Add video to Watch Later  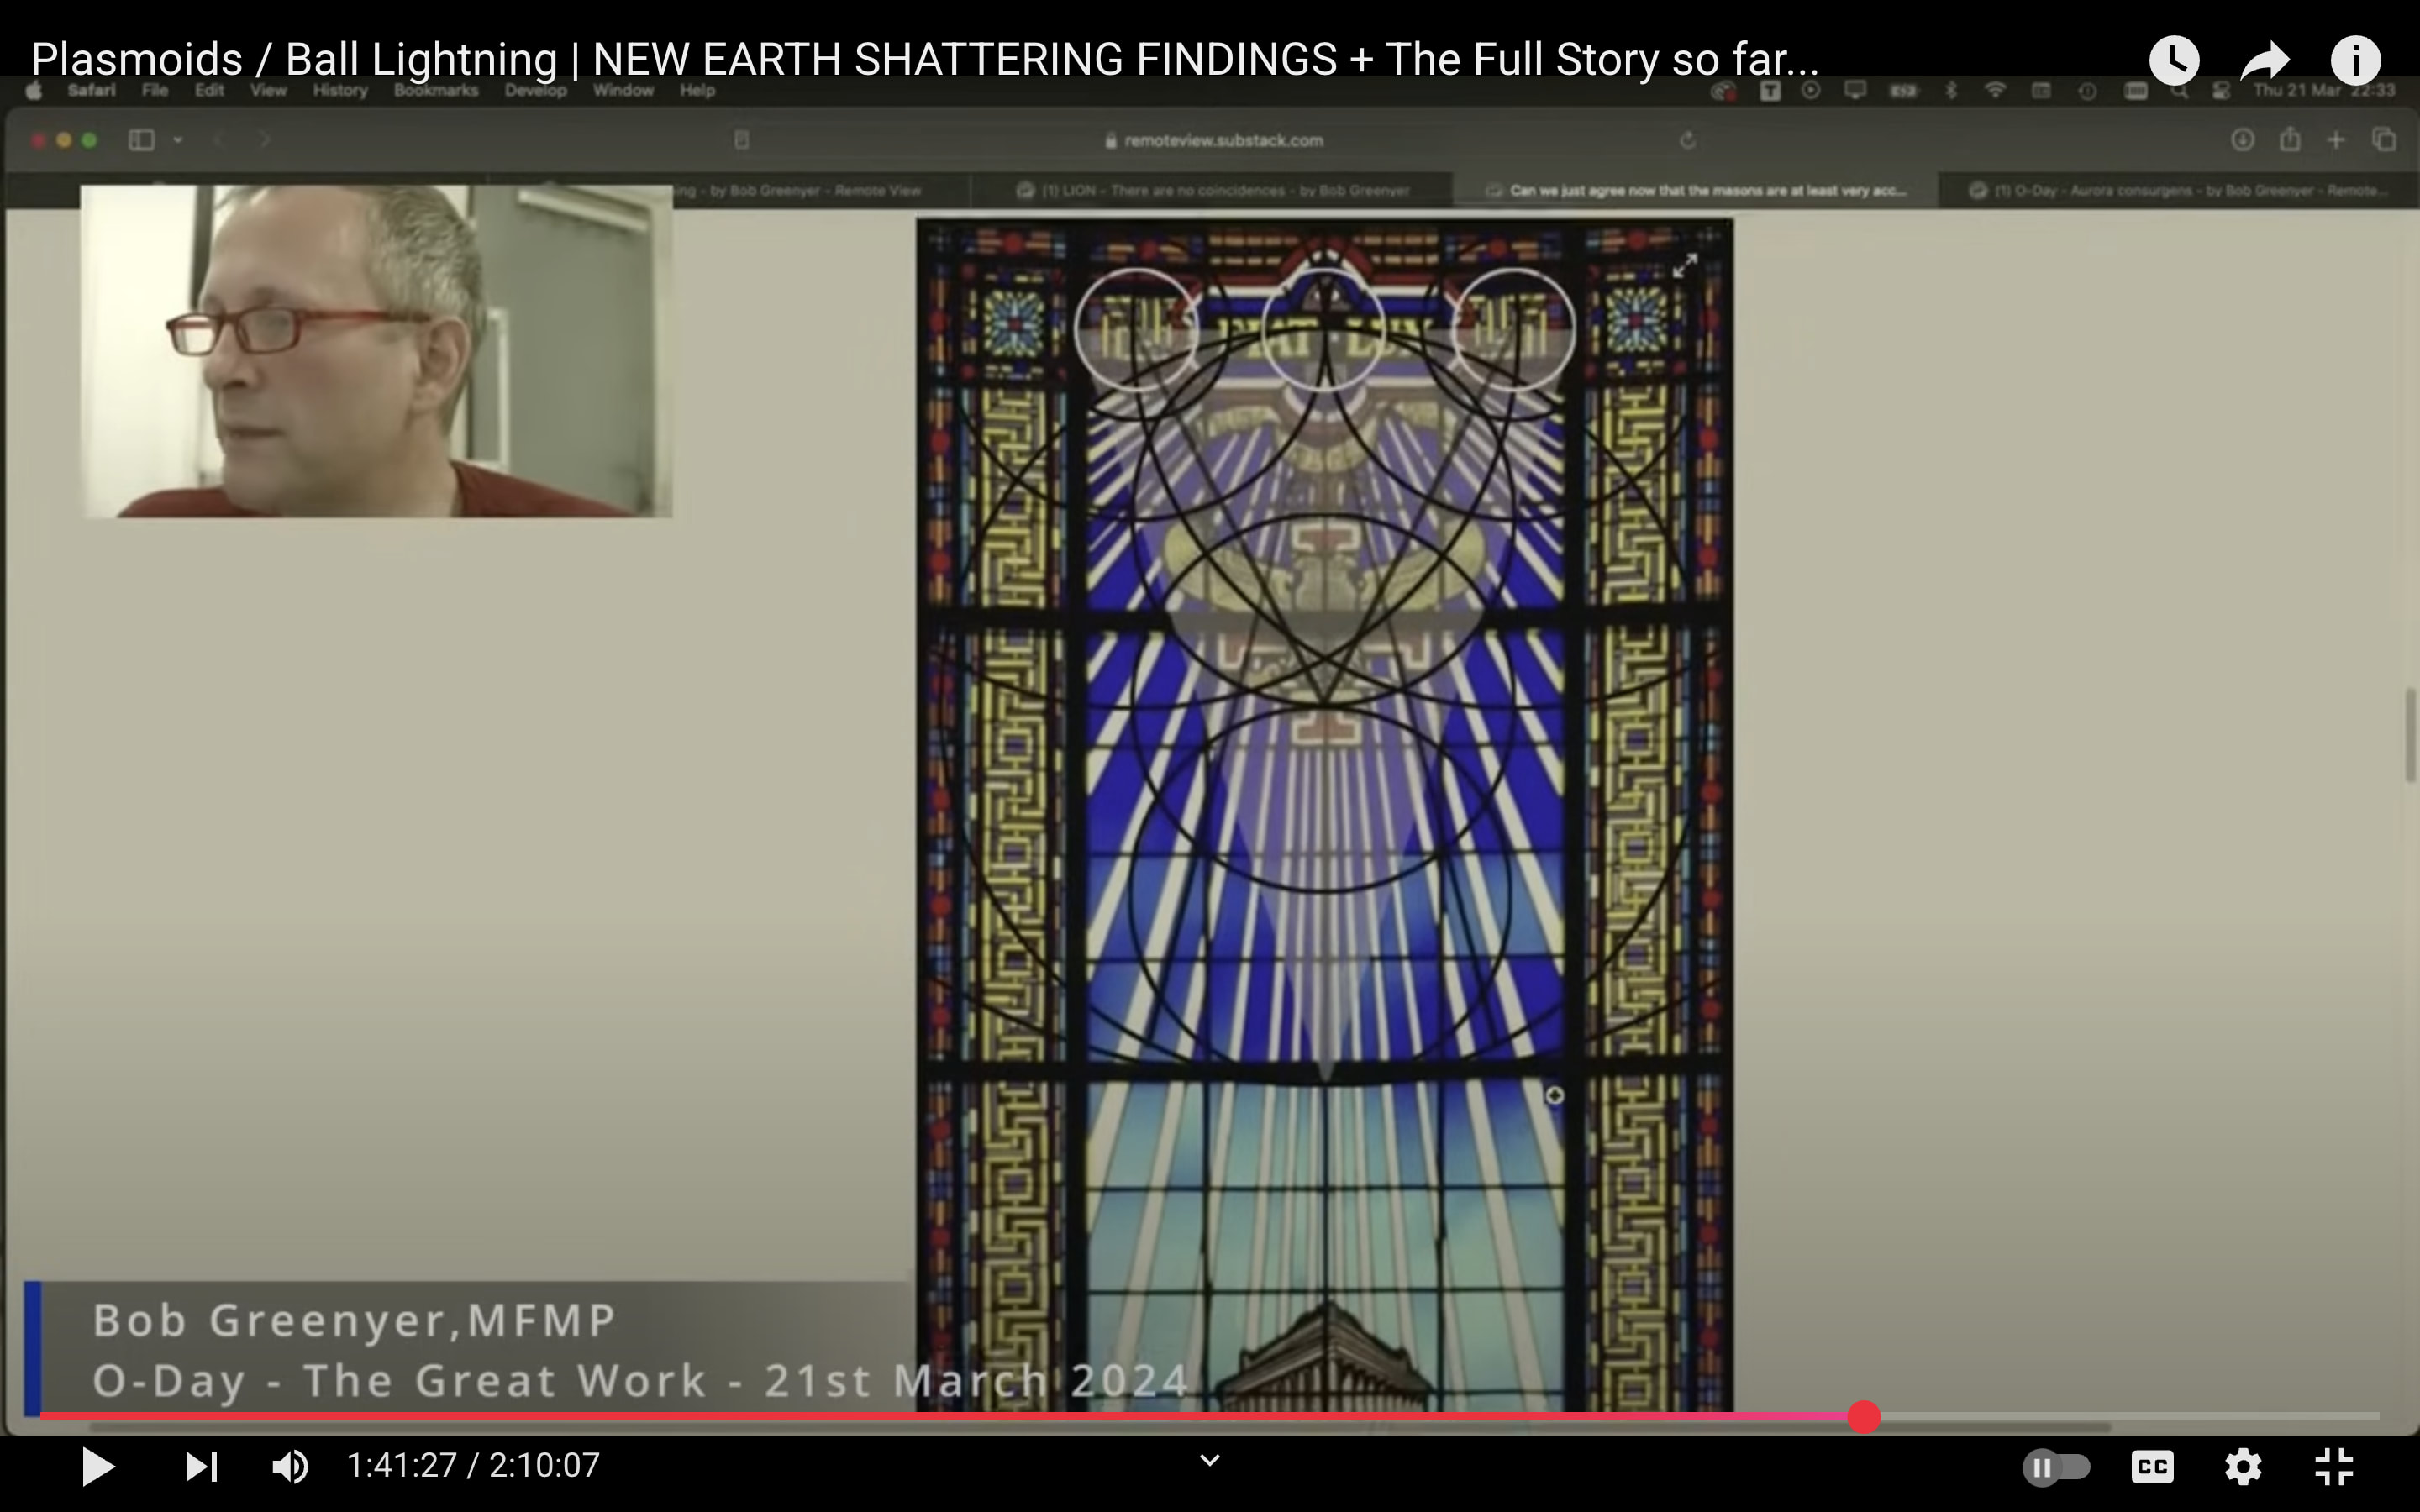coord(2174,61)
